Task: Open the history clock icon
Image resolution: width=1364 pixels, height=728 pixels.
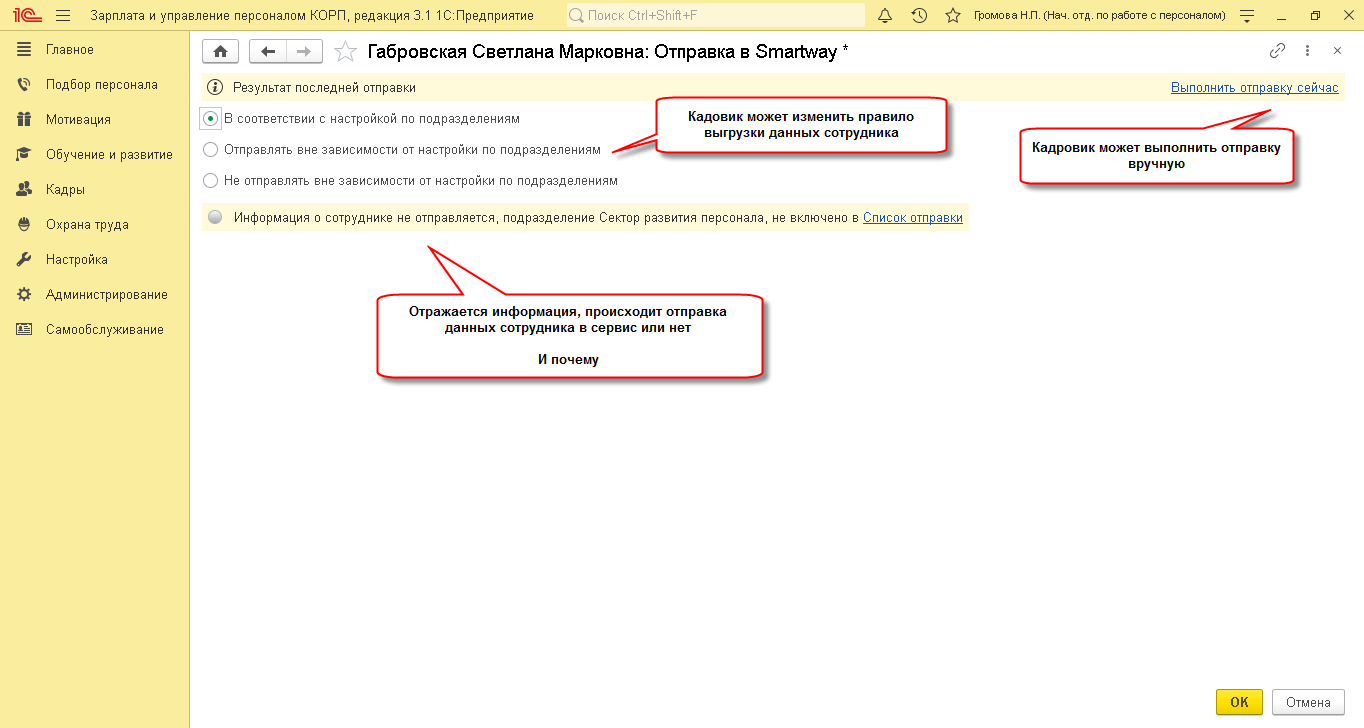Action: point(919,16)
